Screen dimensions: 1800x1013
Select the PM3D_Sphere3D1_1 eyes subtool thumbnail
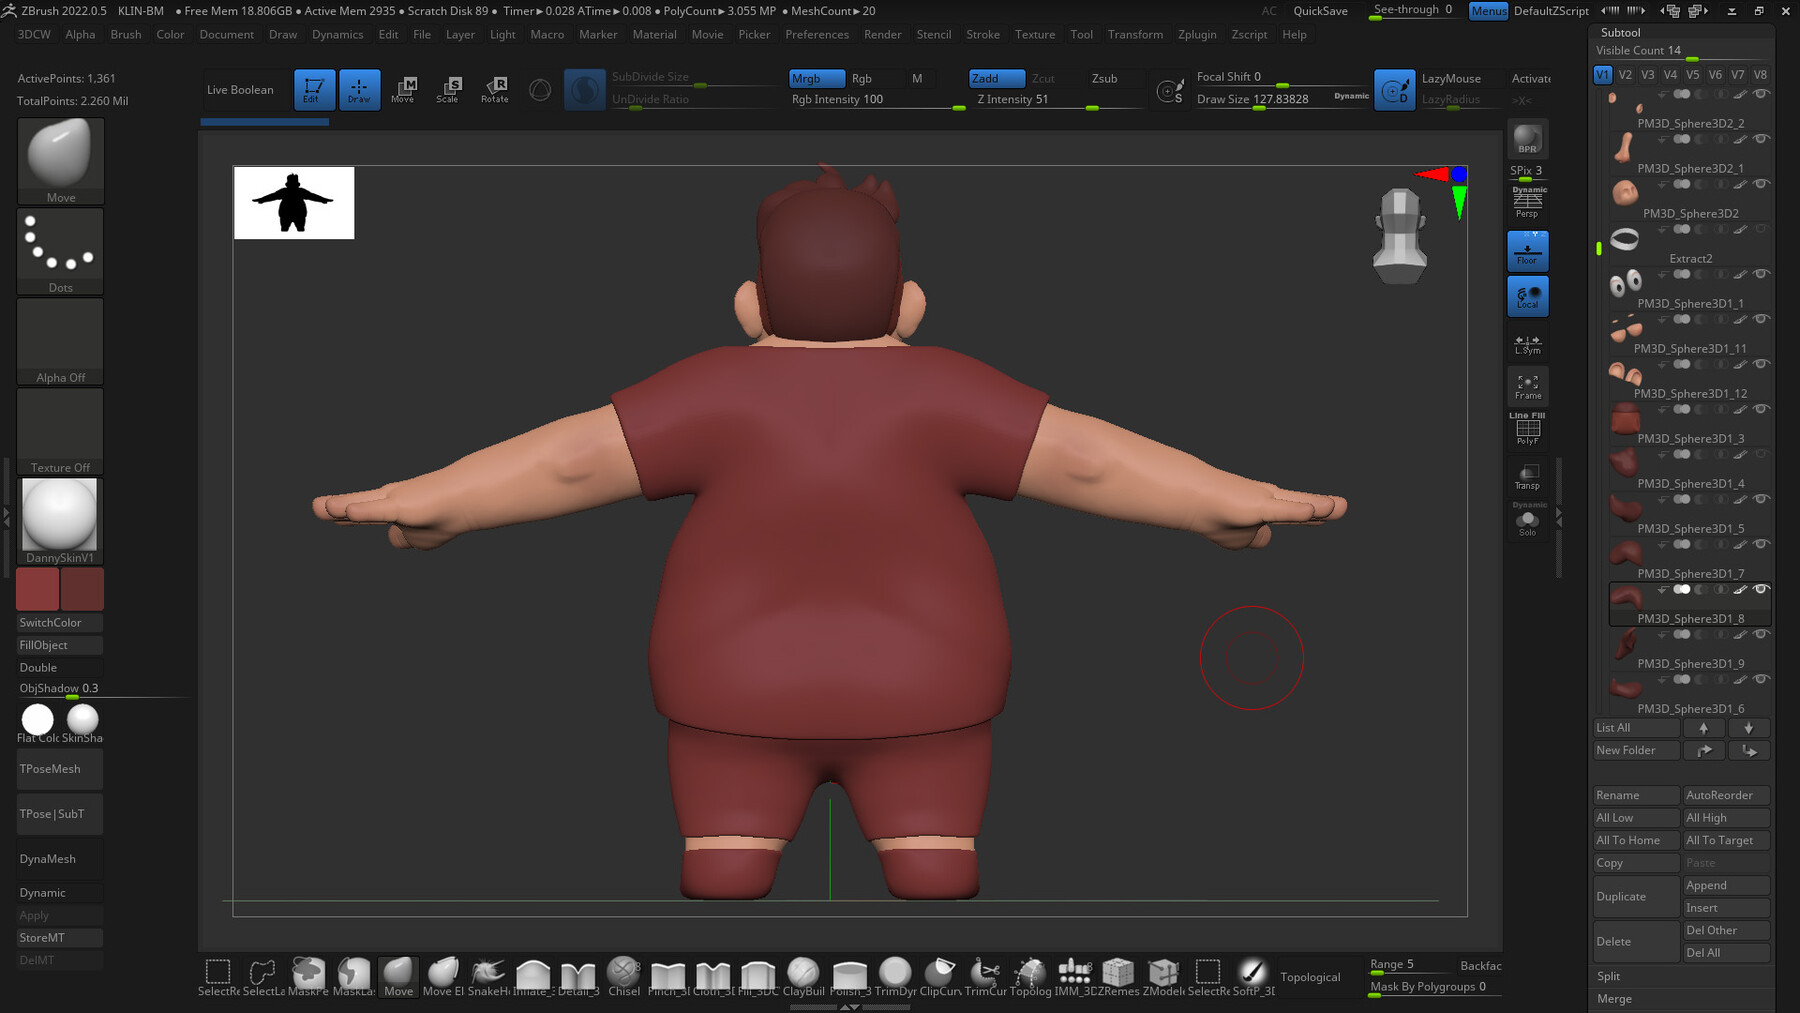coord(1625,284)
